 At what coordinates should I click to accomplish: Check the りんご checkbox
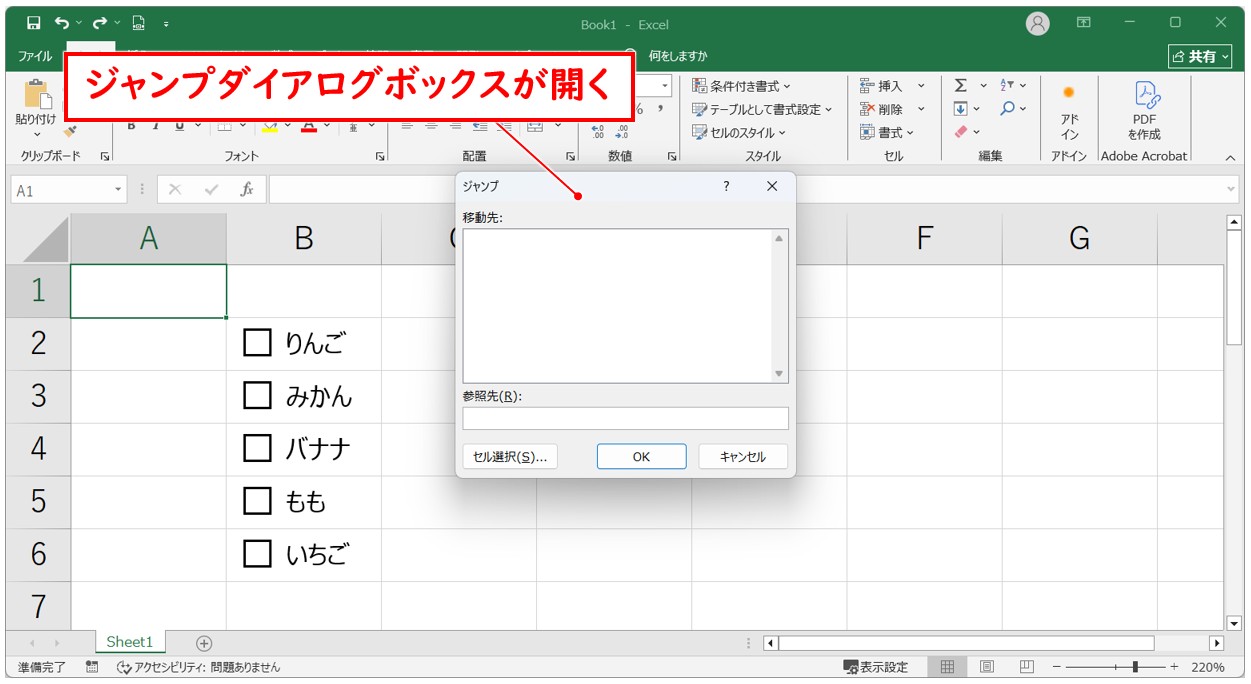point(258,343)
